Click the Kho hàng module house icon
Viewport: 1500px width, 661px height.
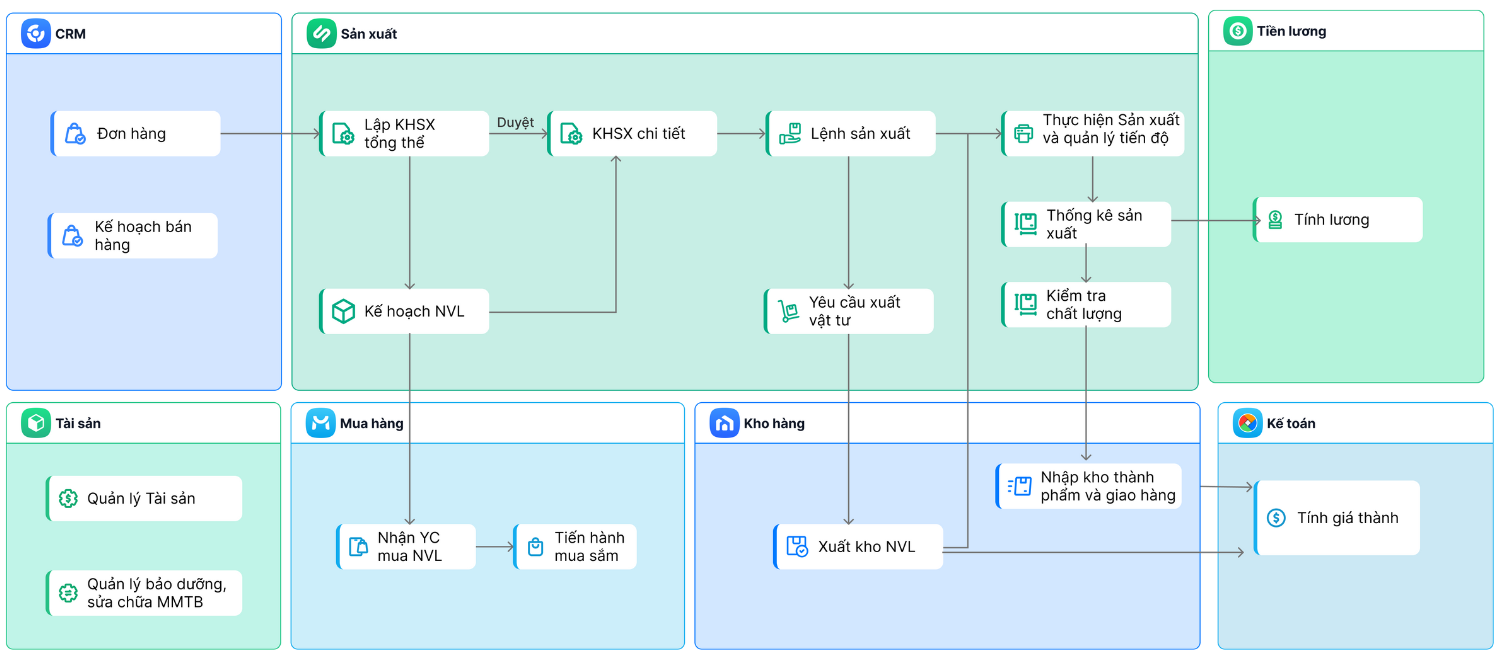(x=724, y=423)
